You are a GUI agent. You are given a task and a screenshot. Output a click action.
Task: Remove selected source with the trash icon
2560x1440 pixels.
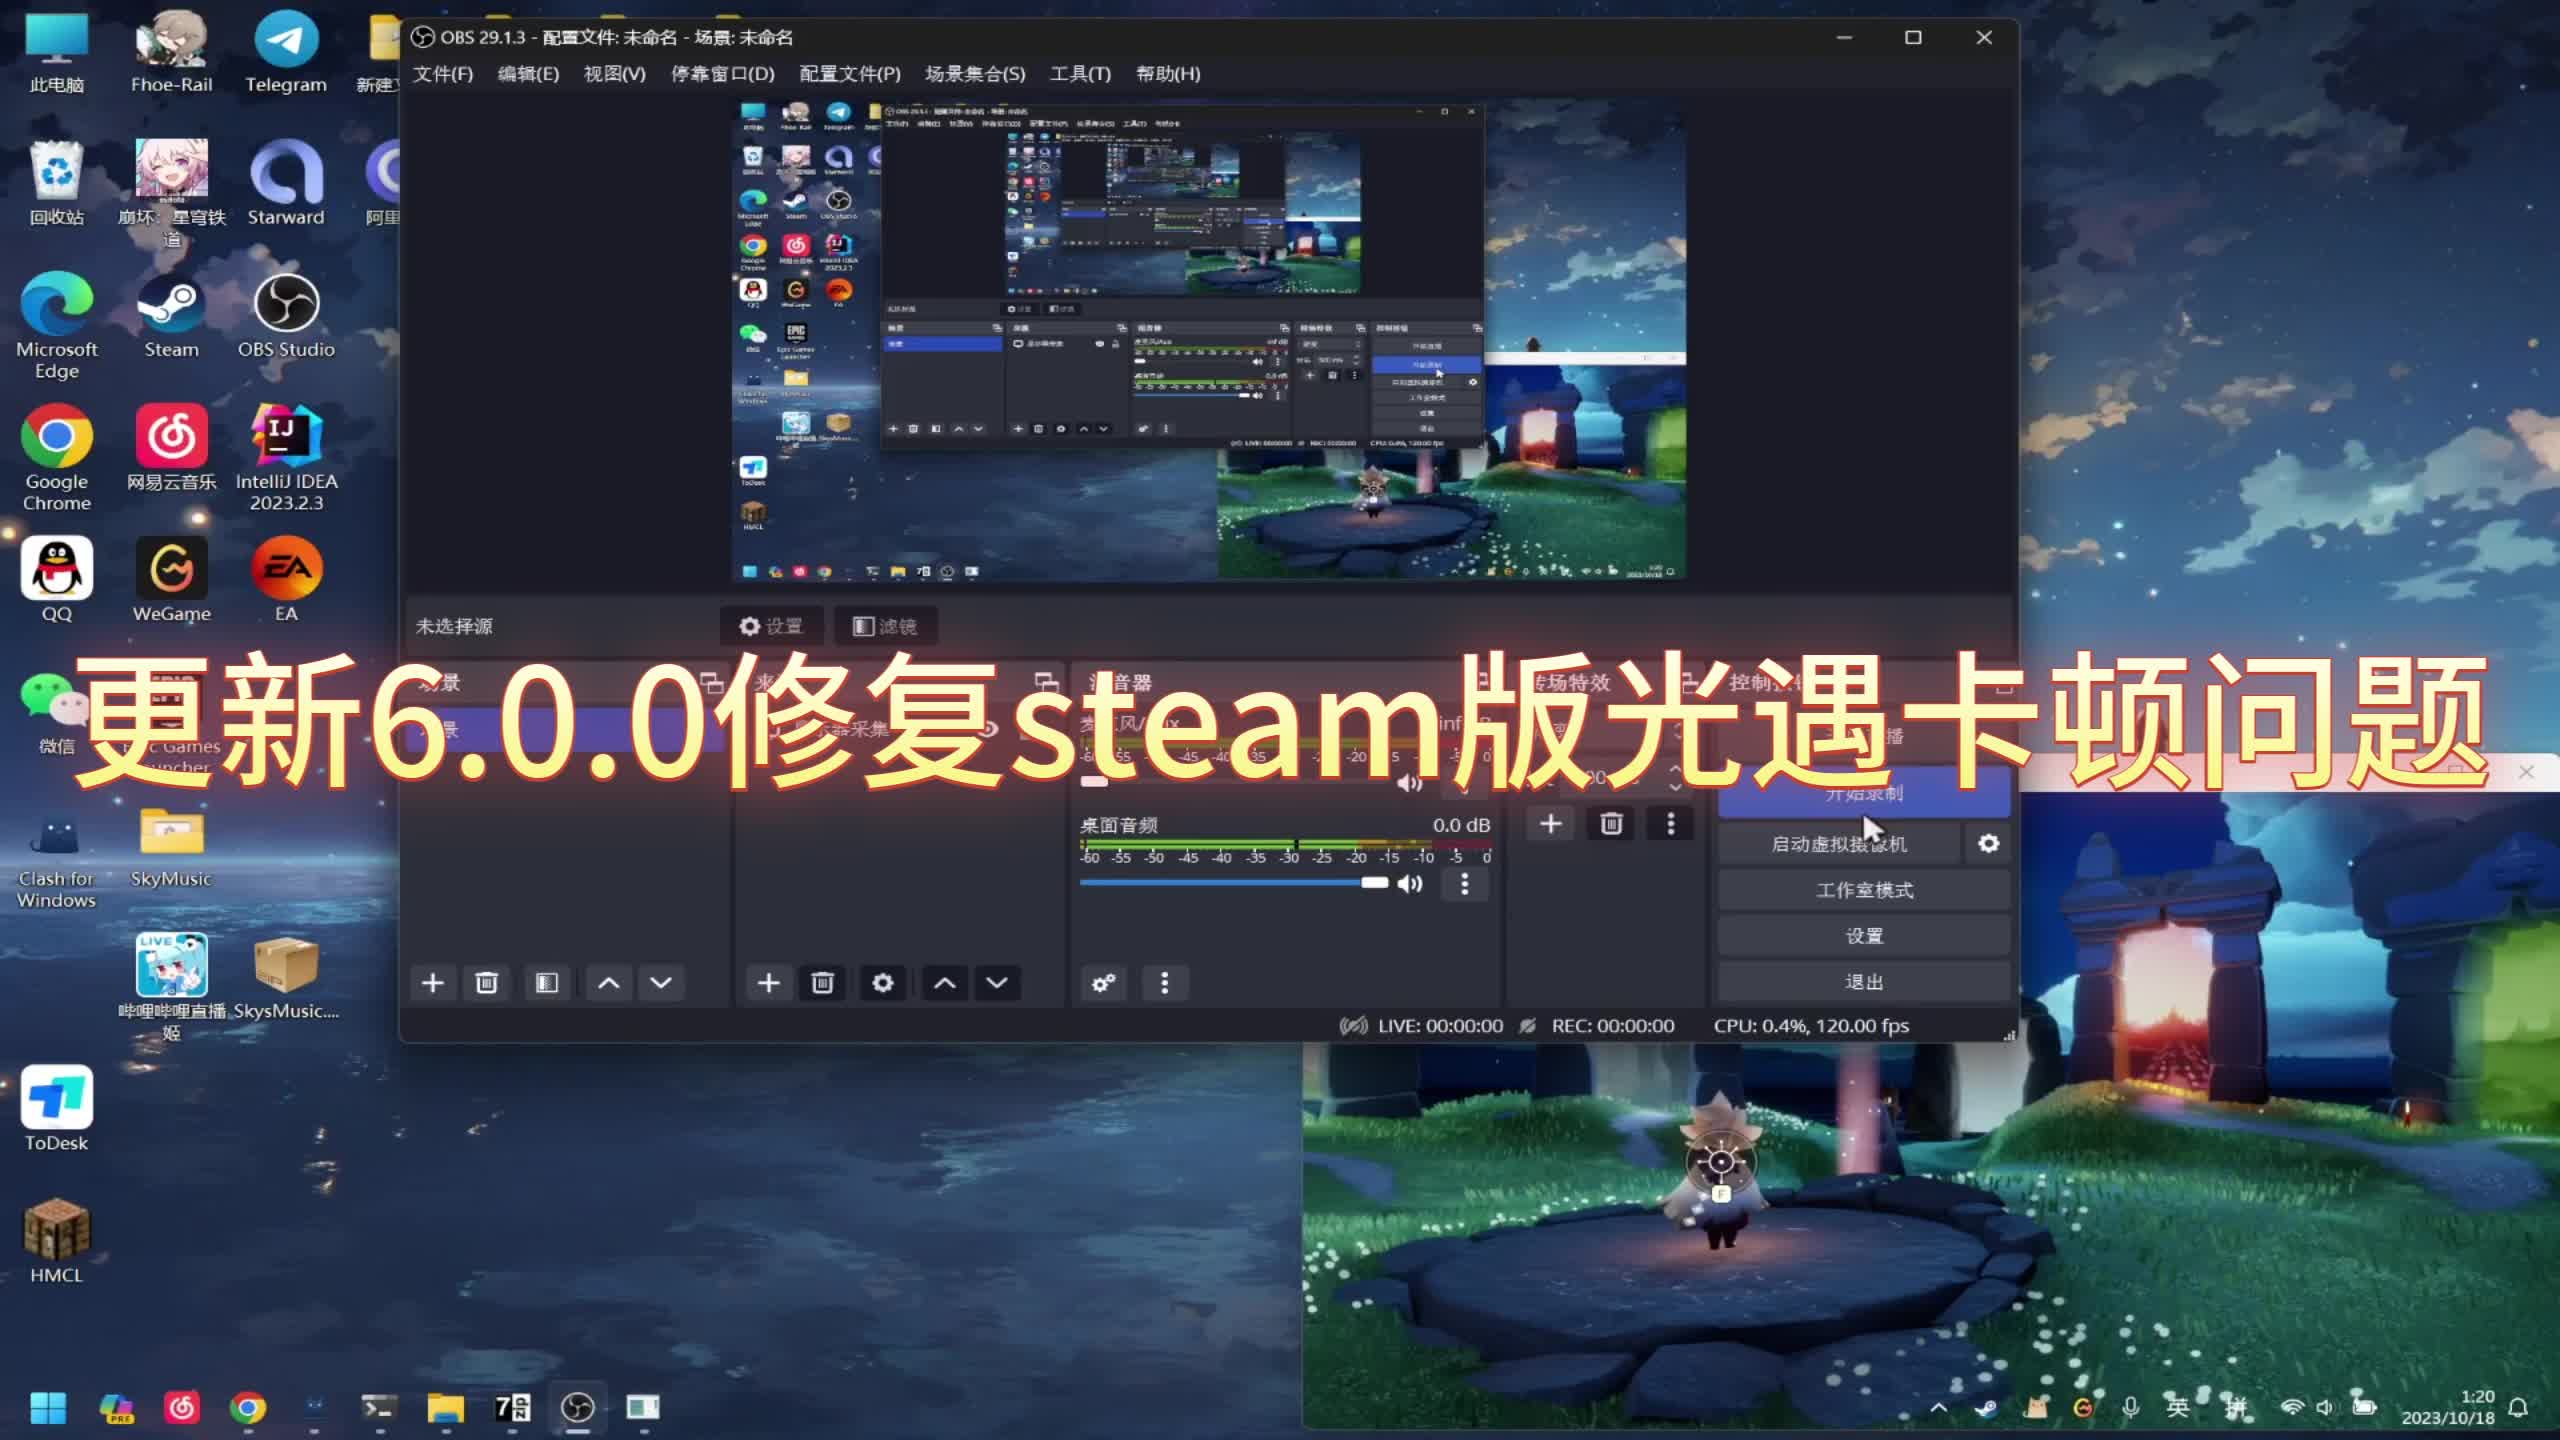click(x=823, y=983)
